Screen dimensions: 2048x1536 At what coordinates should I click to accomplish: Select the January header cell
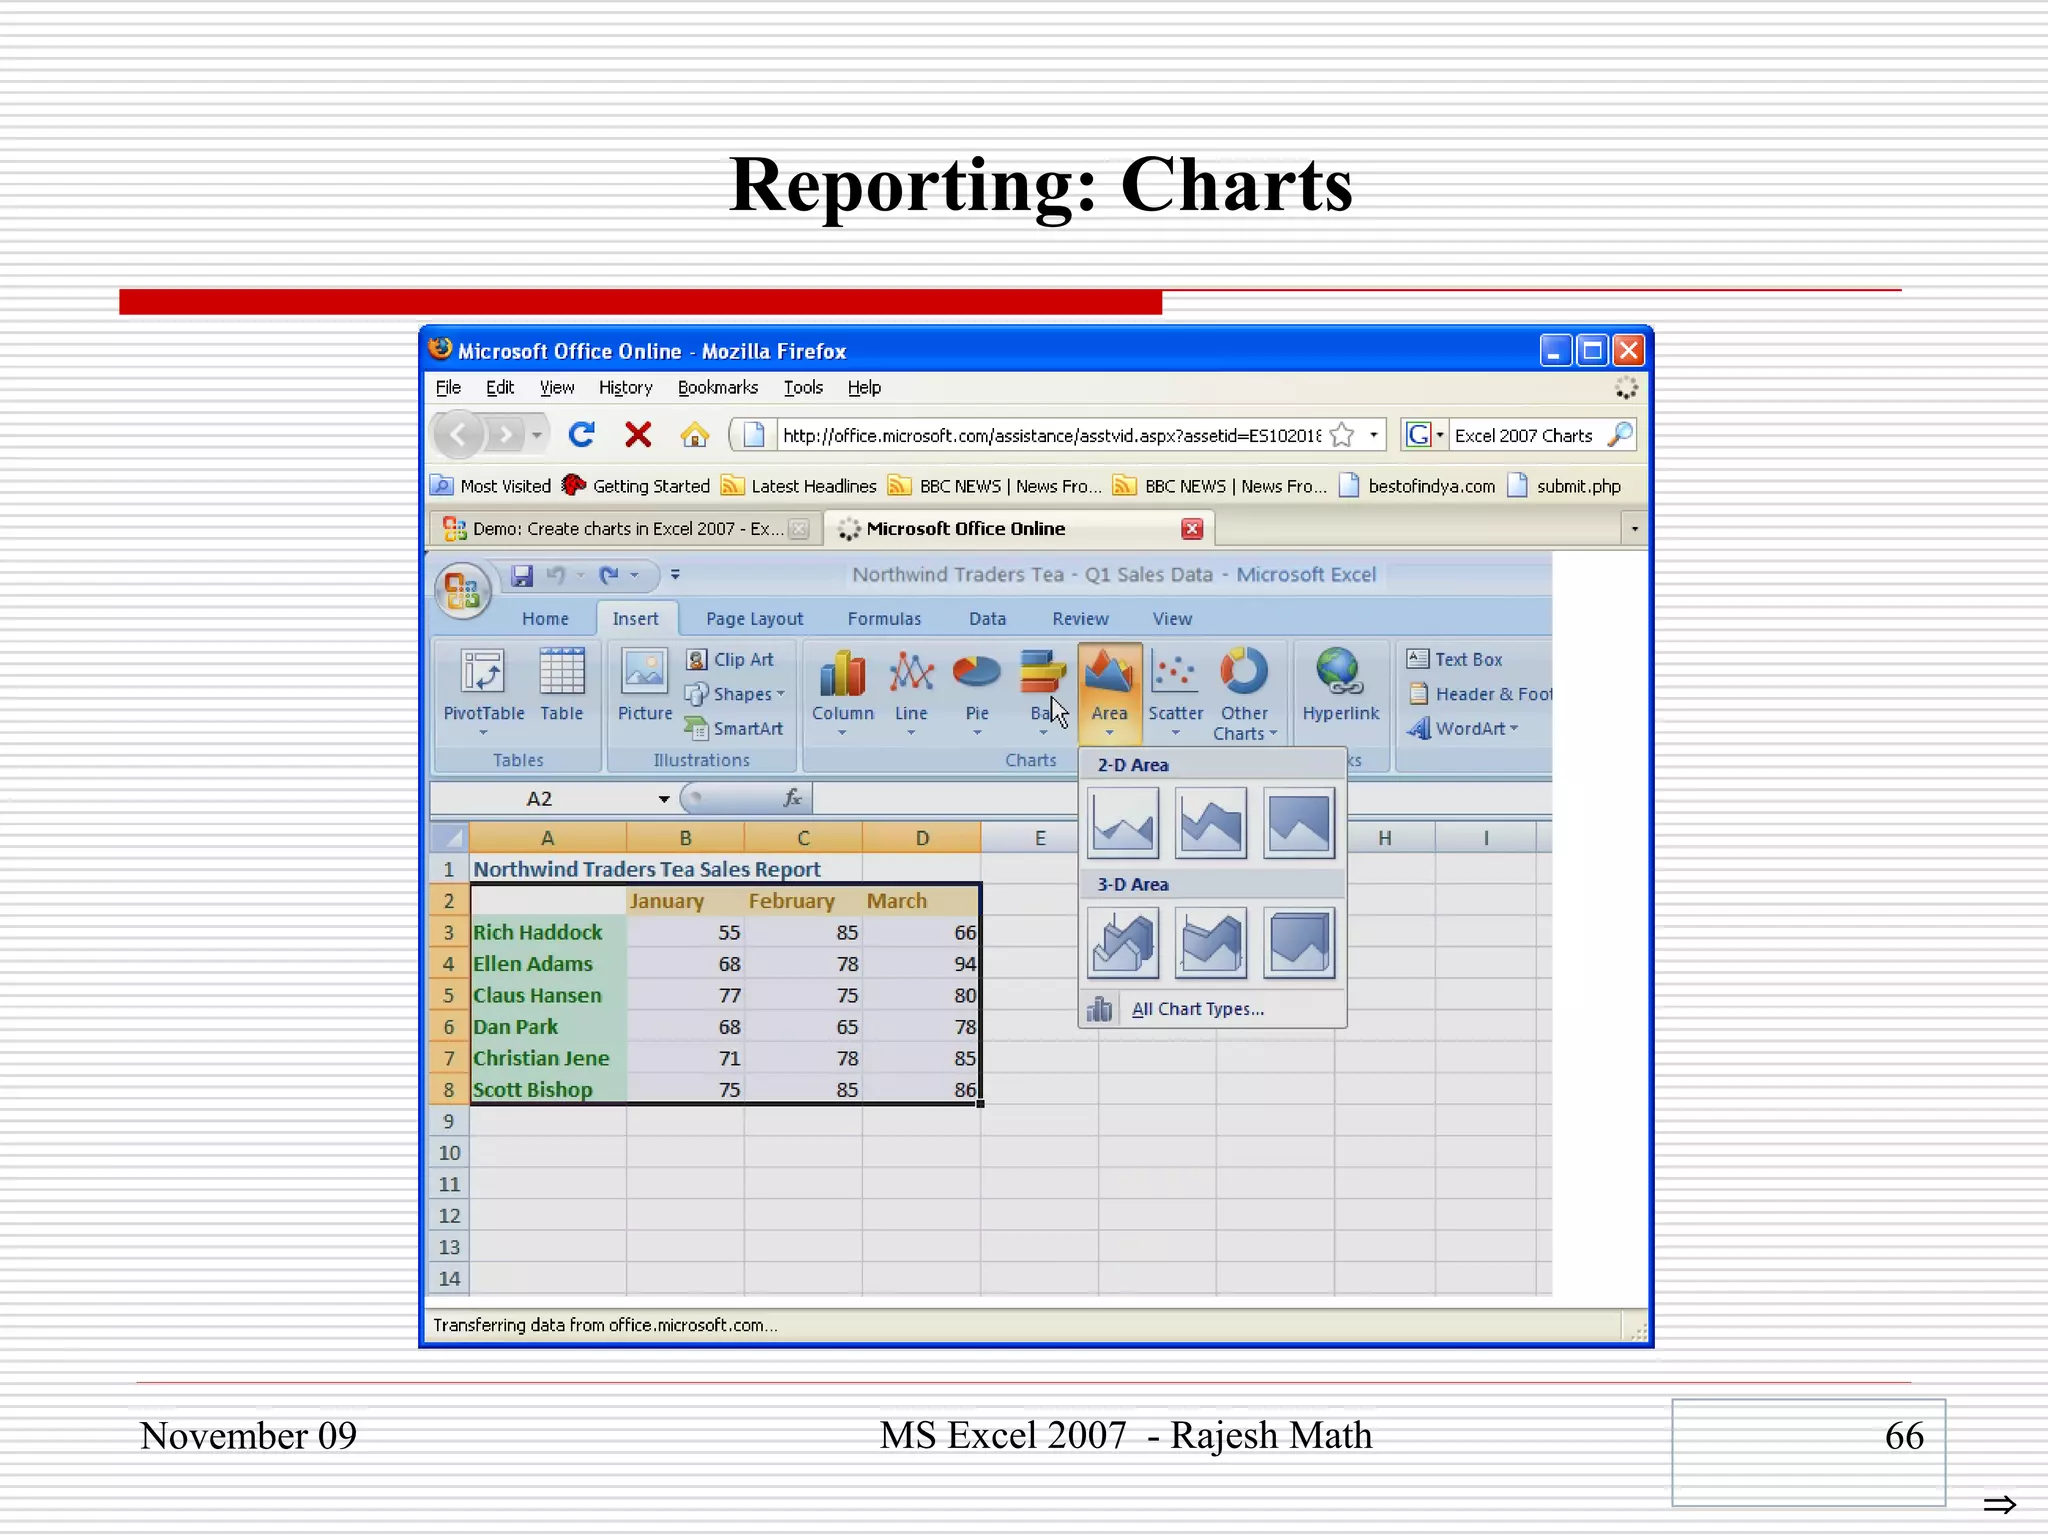pyautogui.click(x=686, y=901)
